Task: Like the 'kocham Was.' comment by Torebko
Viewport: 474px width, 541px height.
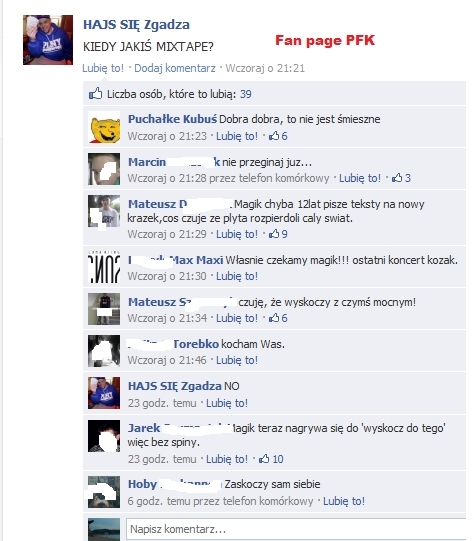Action: tap(237, 360)
